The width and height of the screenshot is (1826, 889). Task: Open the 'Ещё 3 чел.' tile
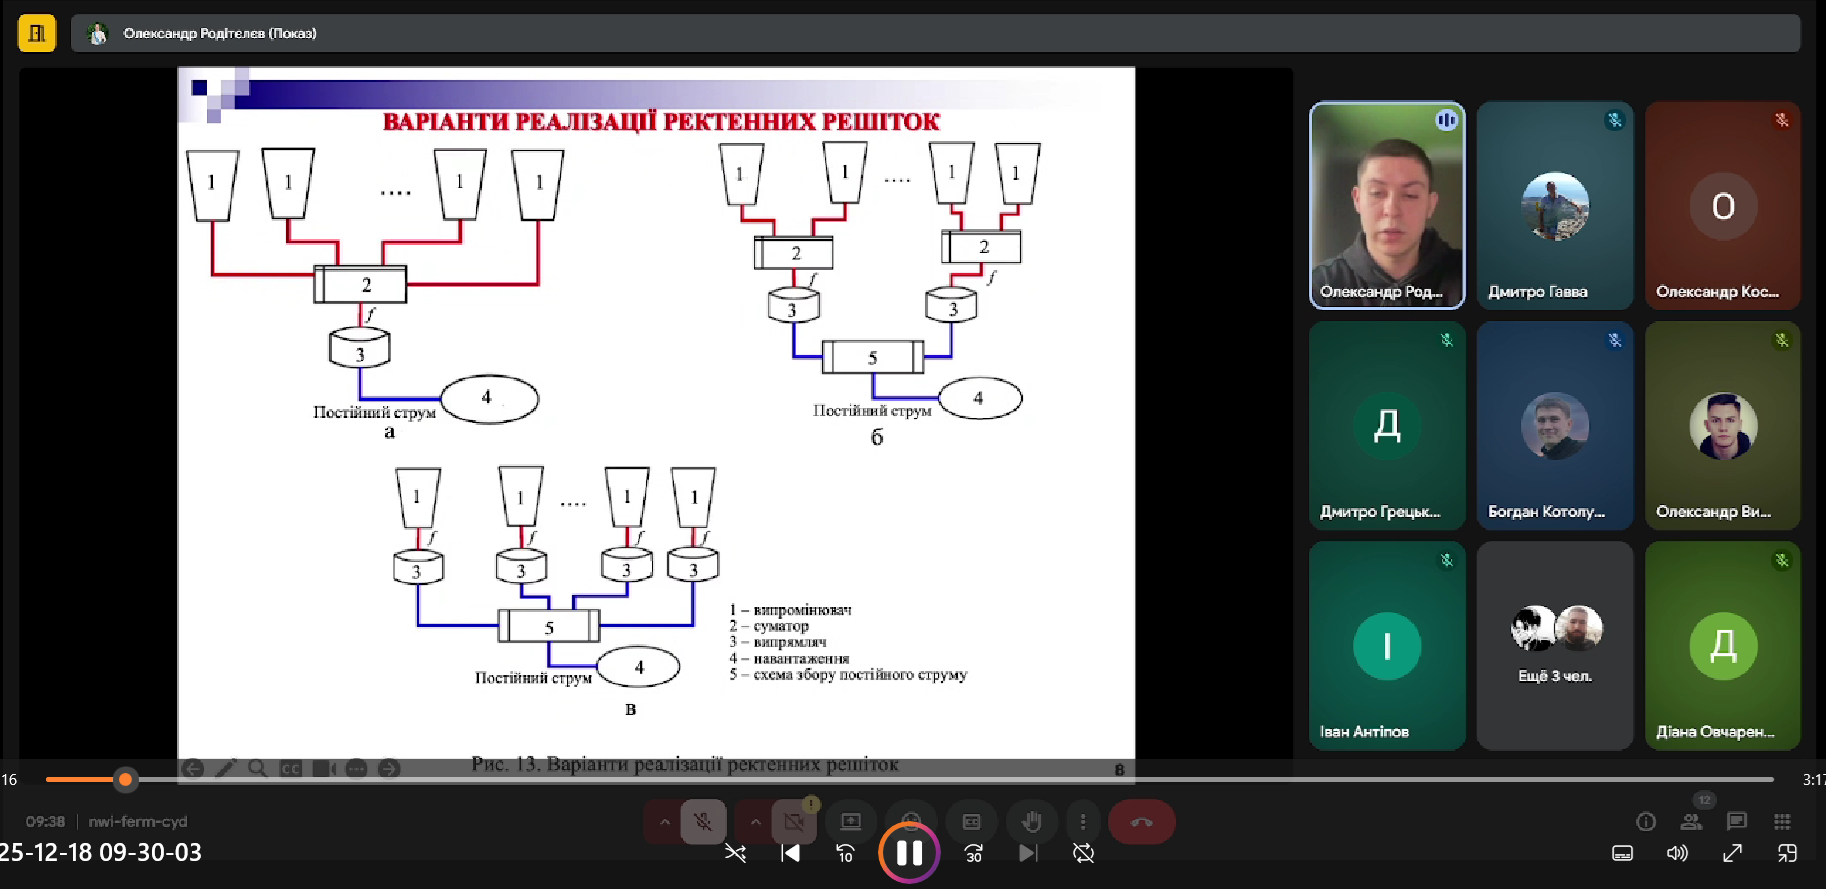1554,645
